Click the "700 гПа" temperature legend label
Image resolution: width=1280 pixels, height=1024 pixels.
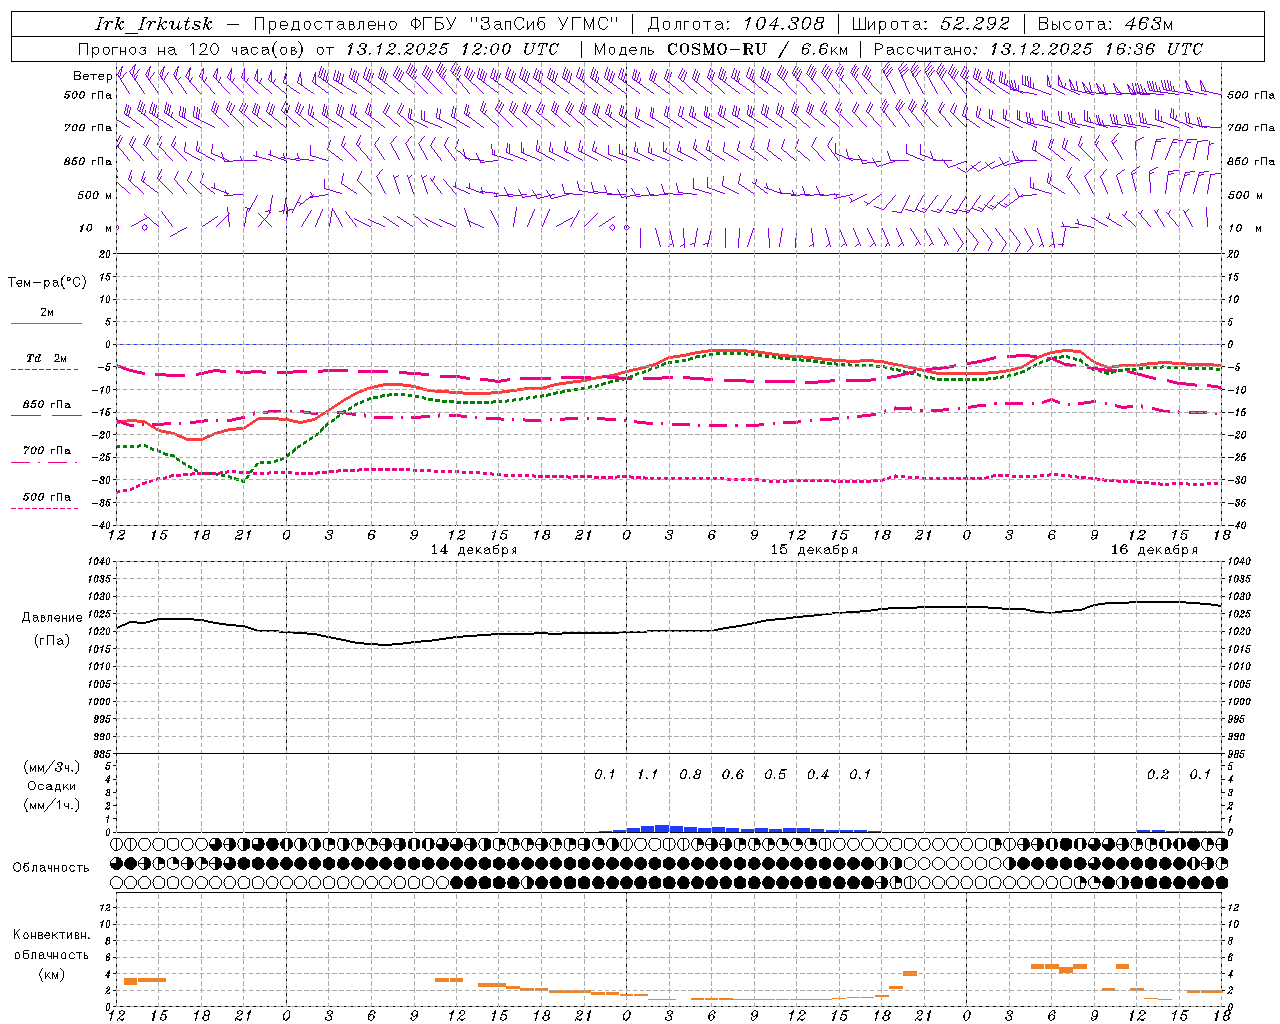47,451
